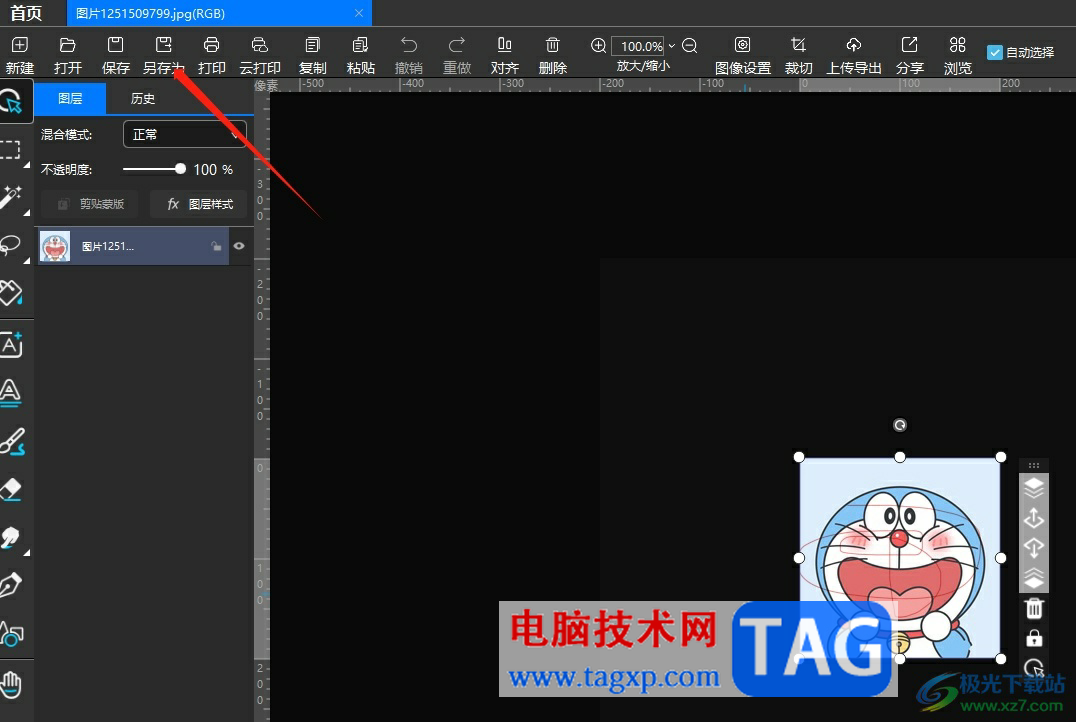Screen dimensions: 1076x722
Task: Select the lasso tool
Action: point(11,246)
